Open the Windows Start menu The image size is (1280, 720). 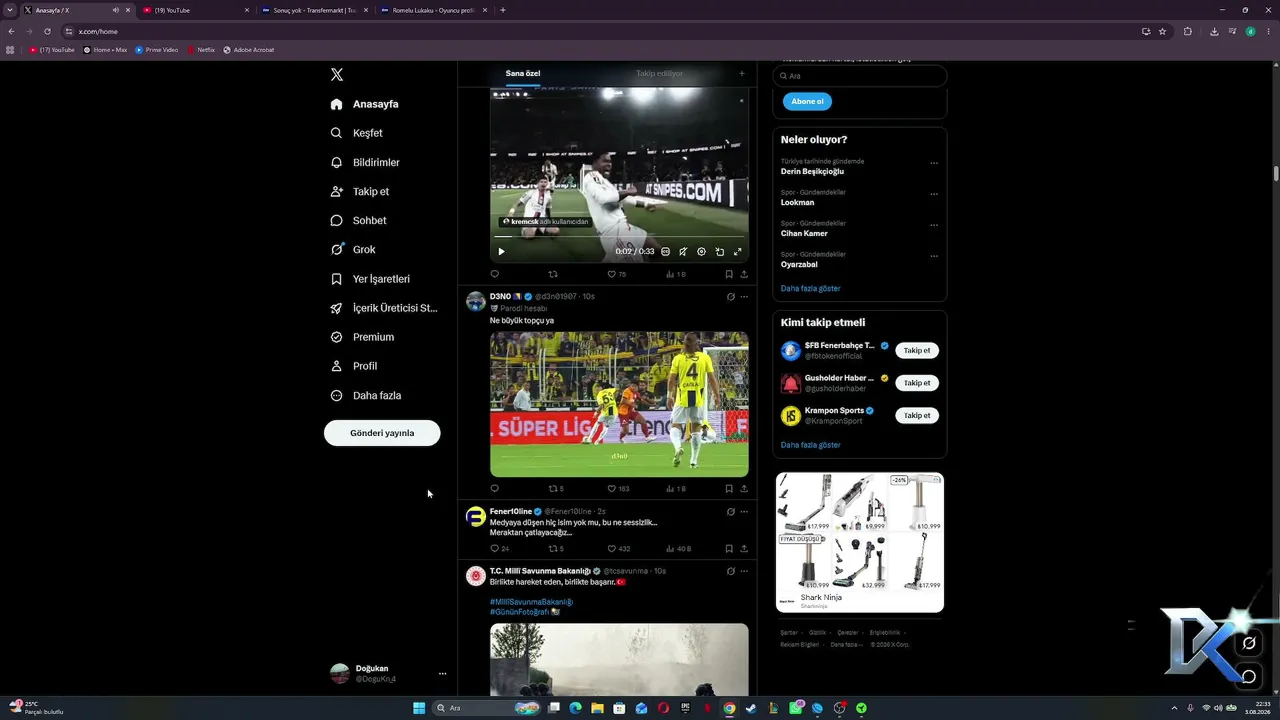coord(419,708)
